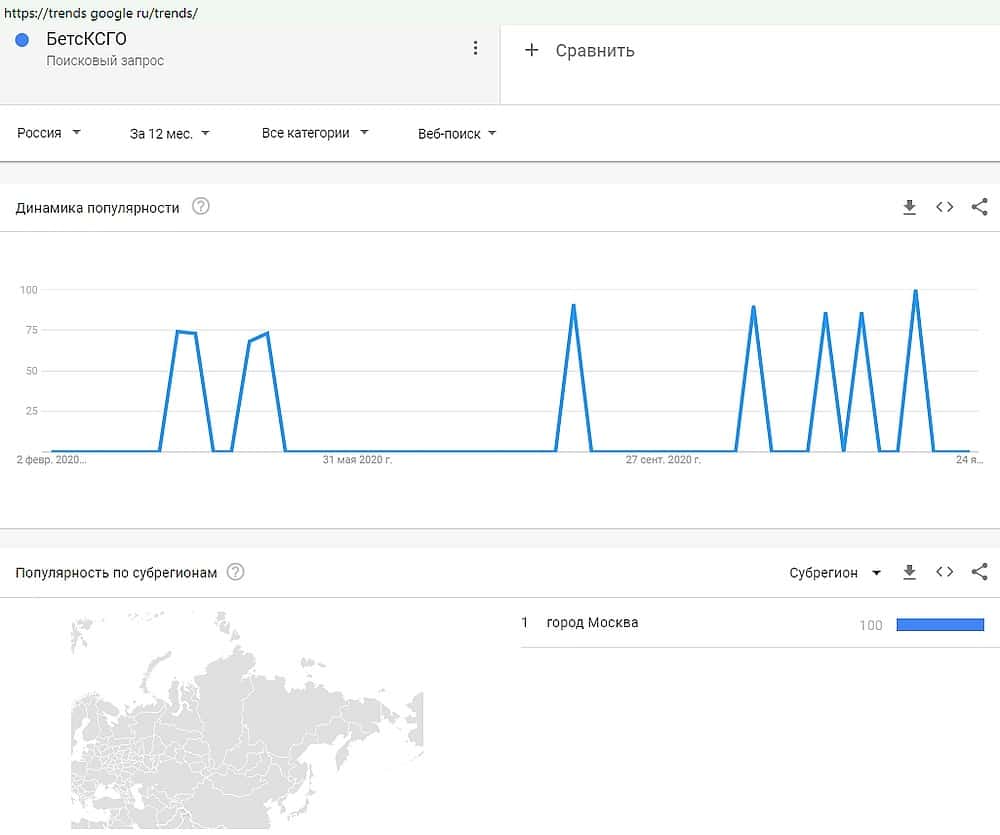Download the Динамика популярности chart data
This screenshot has width=1000, height=835.
(x=909, y=207)
